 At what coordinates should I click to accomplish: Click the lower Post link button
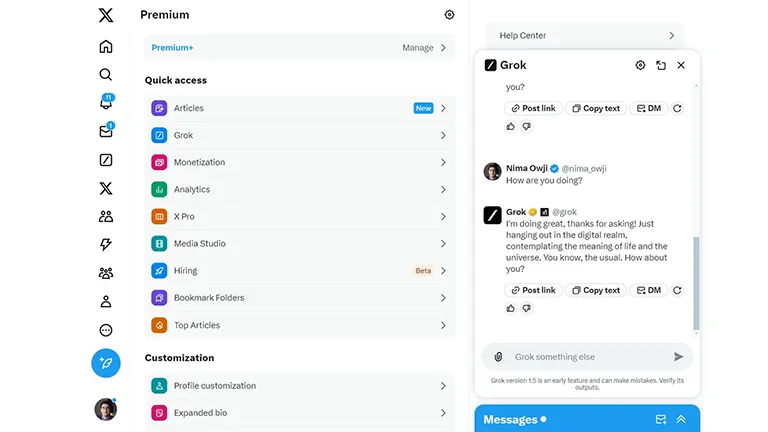click(x=533, y=290)
